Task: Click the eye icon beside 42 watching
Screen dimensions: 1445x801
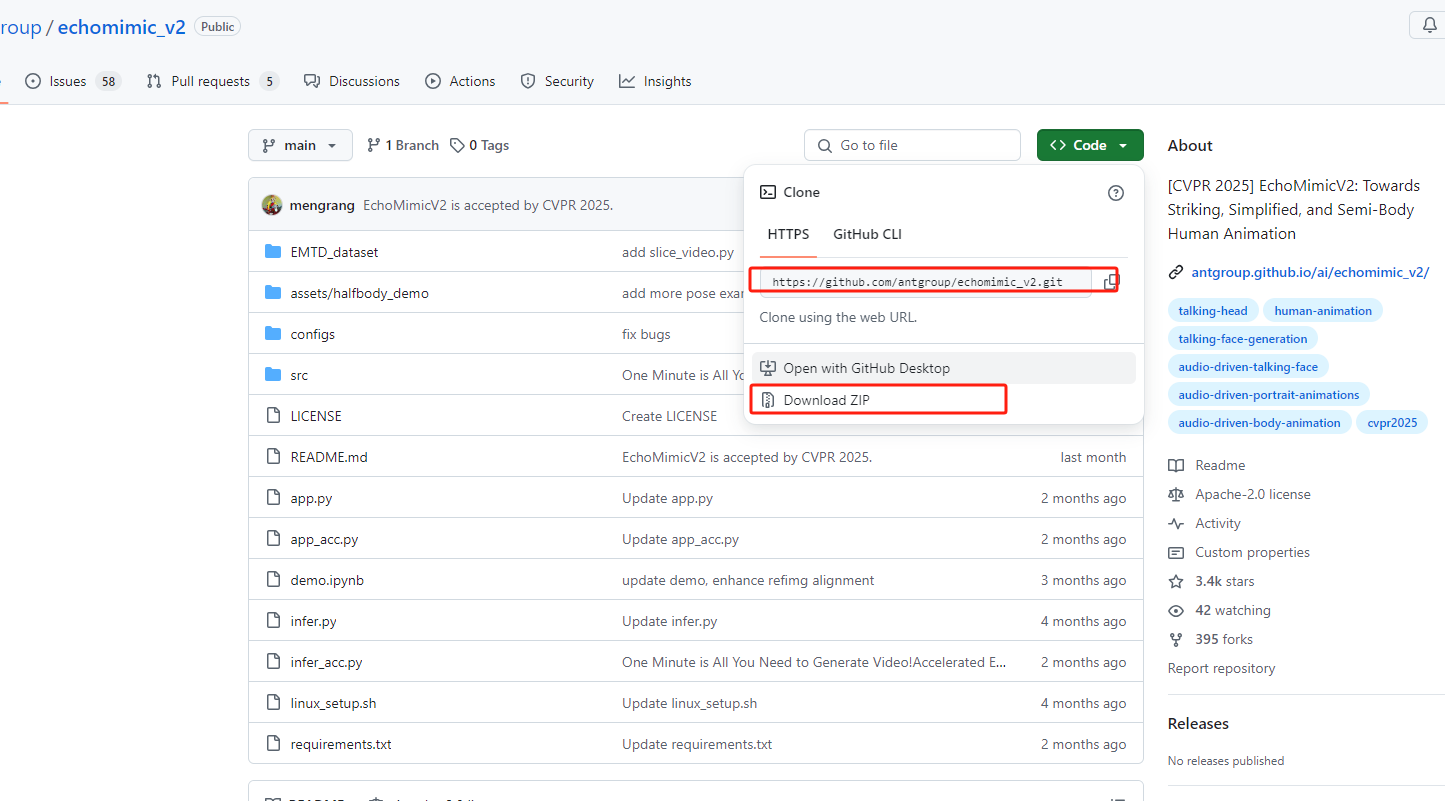Action: tap(1176, 610)
